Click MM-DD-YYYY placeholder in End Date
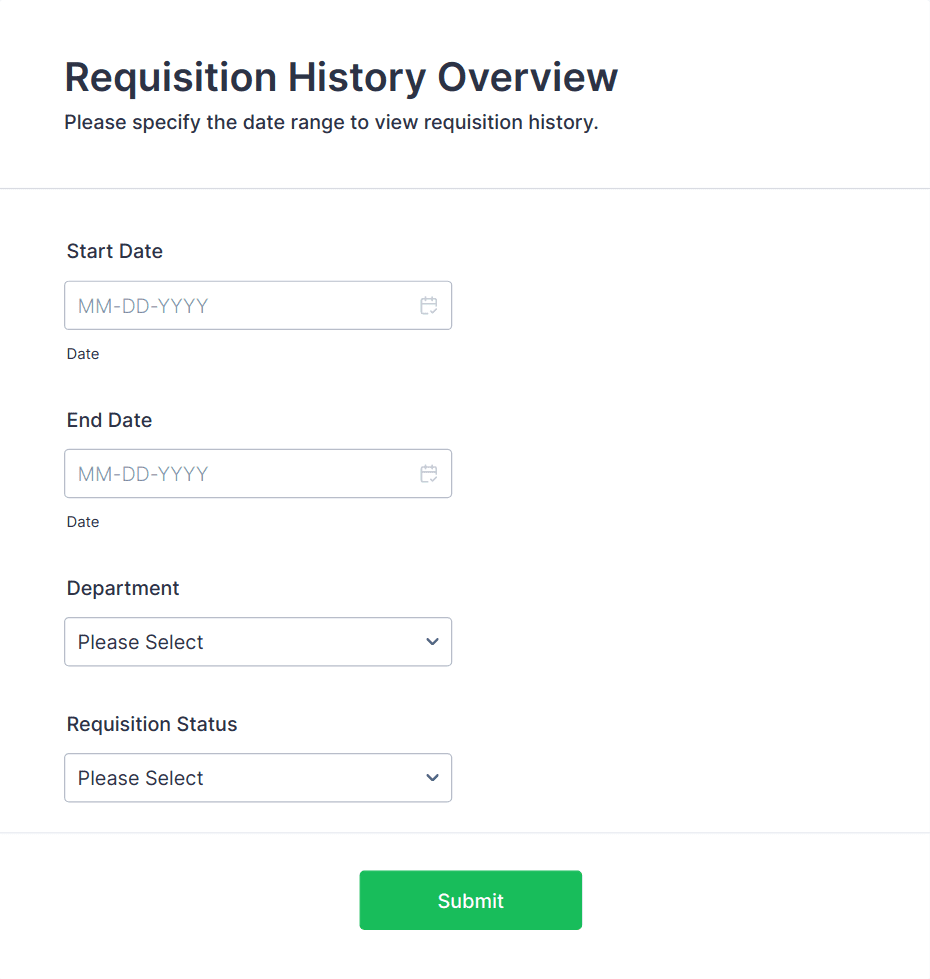Image resolution: width=930 pixels, height=979 pixels. tap(143, 474)
